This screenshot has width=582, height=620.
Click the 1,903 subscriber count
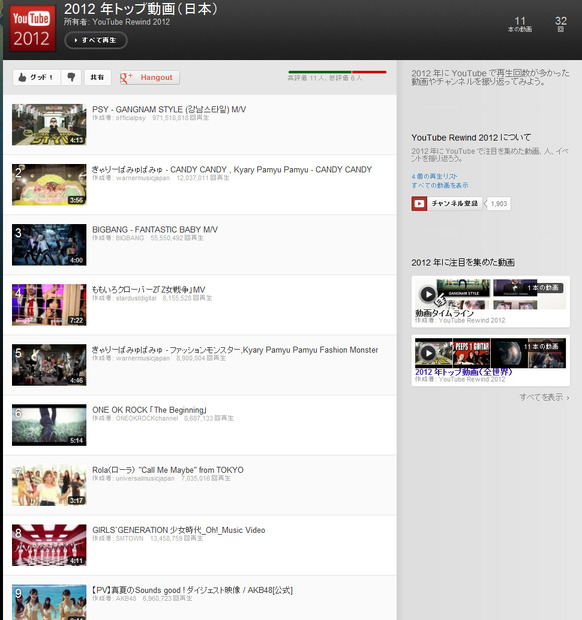click(x=499, y=204)
